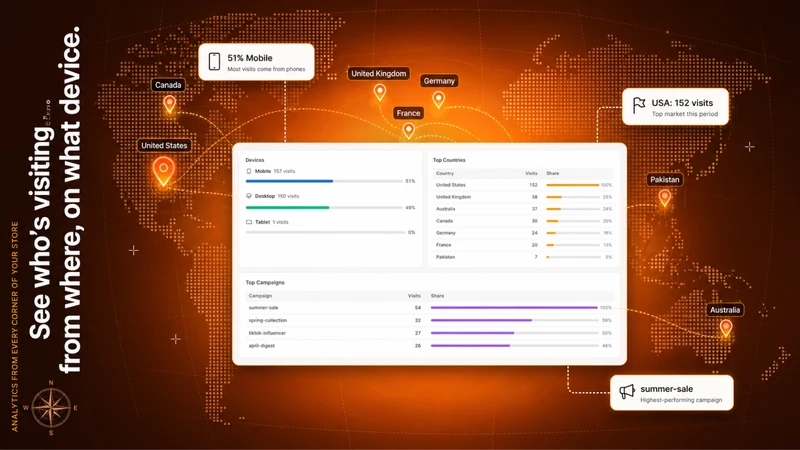Screen dimensions: 800x450
Task: Click the 'Campaign' column header
Action: [260, 296]
